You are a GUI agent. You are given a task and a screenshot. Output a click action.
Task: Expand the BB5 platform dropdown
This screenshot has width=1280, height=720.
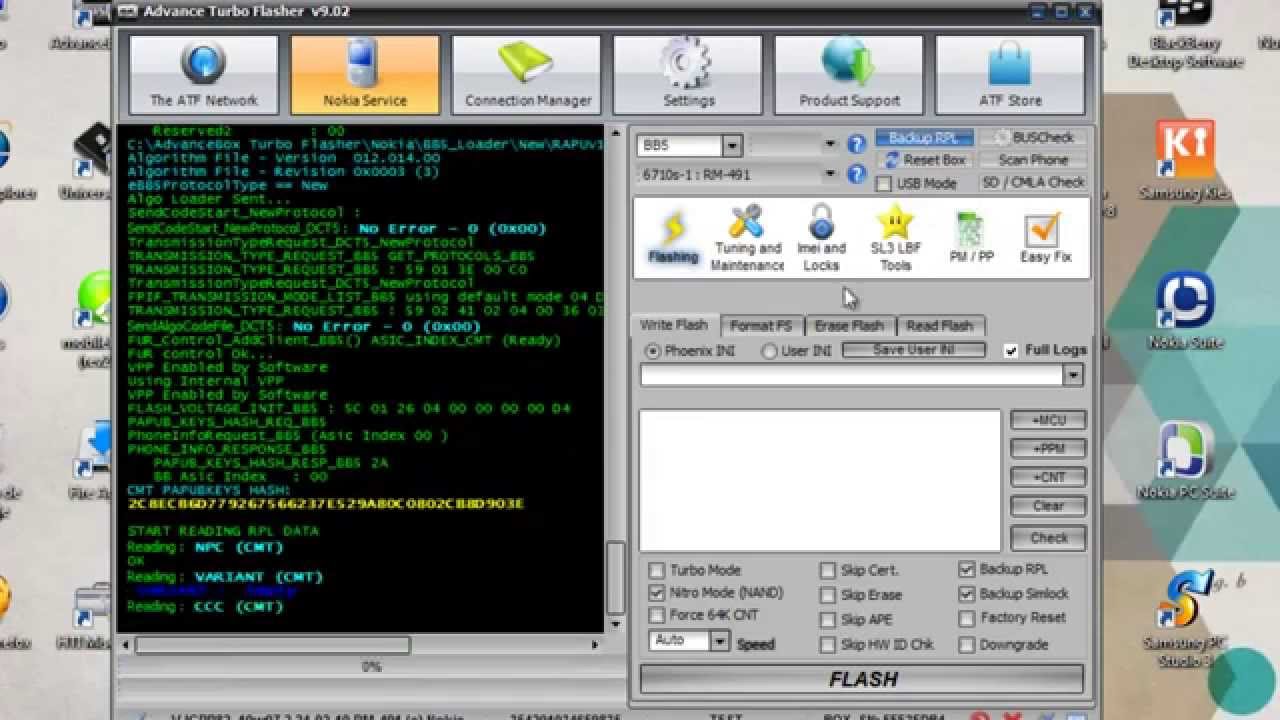pyautogui.click(x=732, y=146)
